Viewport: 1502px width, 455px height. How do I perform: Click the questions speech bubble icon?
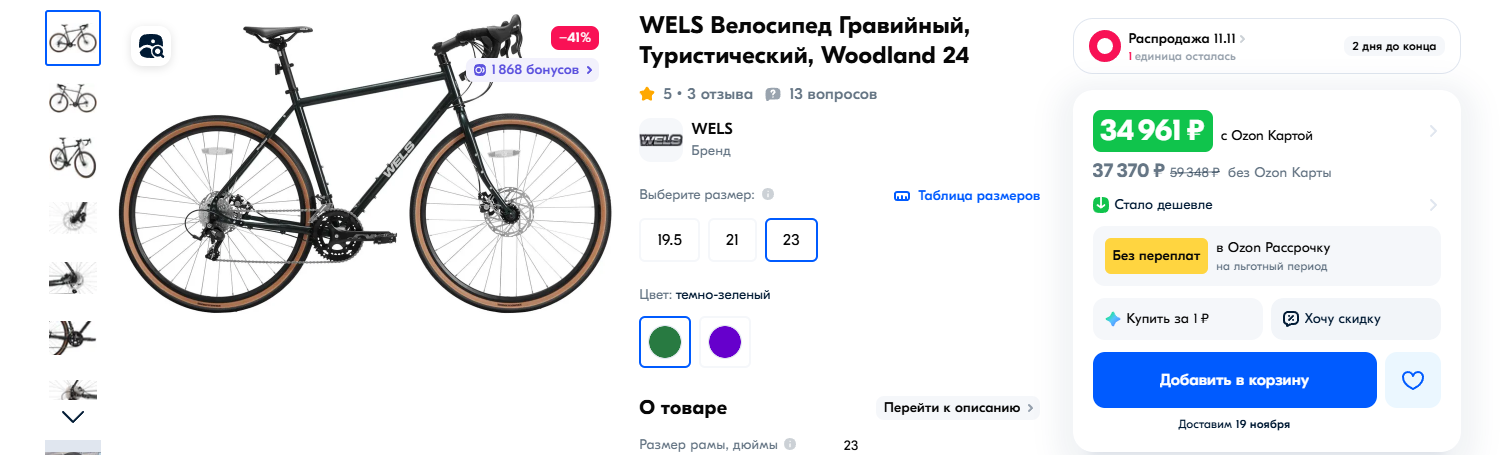pyautogui.click(x=772, y=95)
